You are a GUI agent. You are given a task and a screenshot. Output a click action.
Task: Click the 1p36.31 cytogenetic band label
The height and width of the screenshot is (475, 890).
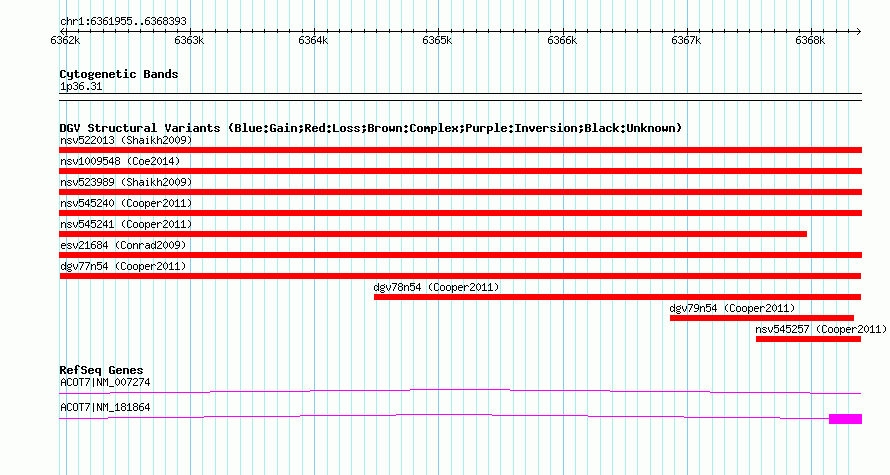pos(81,87)
